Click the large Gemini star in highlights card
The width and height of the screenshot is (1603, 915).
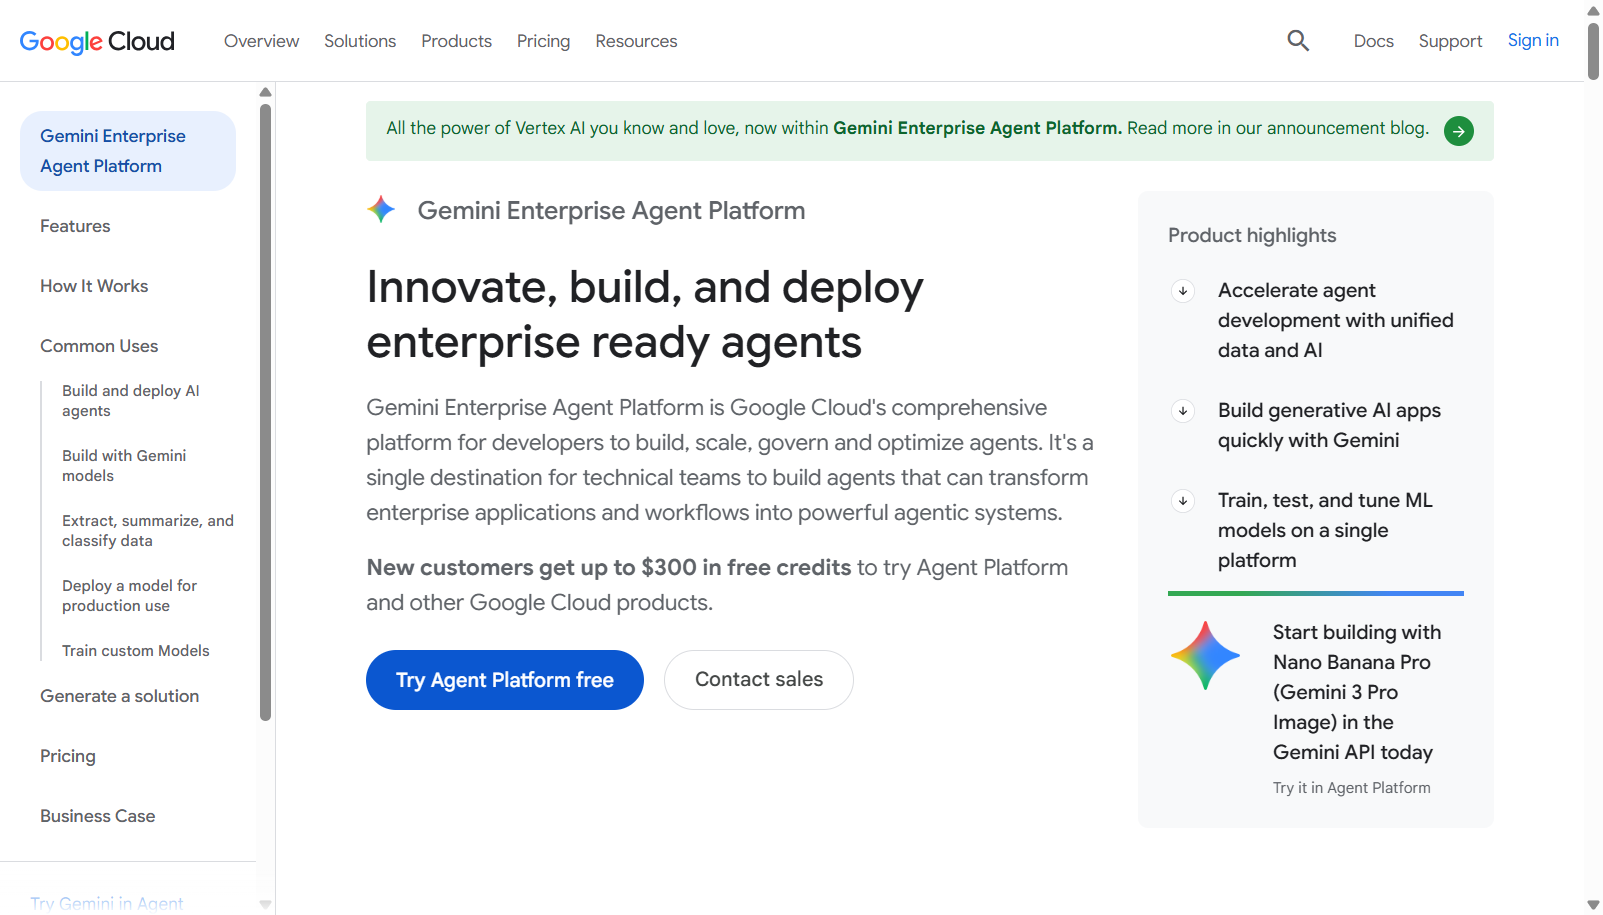tap(1205, 656)
